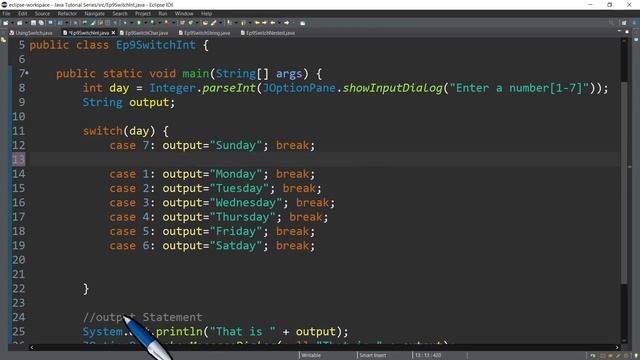Click the horizontal scrollbar right arrow
640x360 pixels.
click(617, 347)
